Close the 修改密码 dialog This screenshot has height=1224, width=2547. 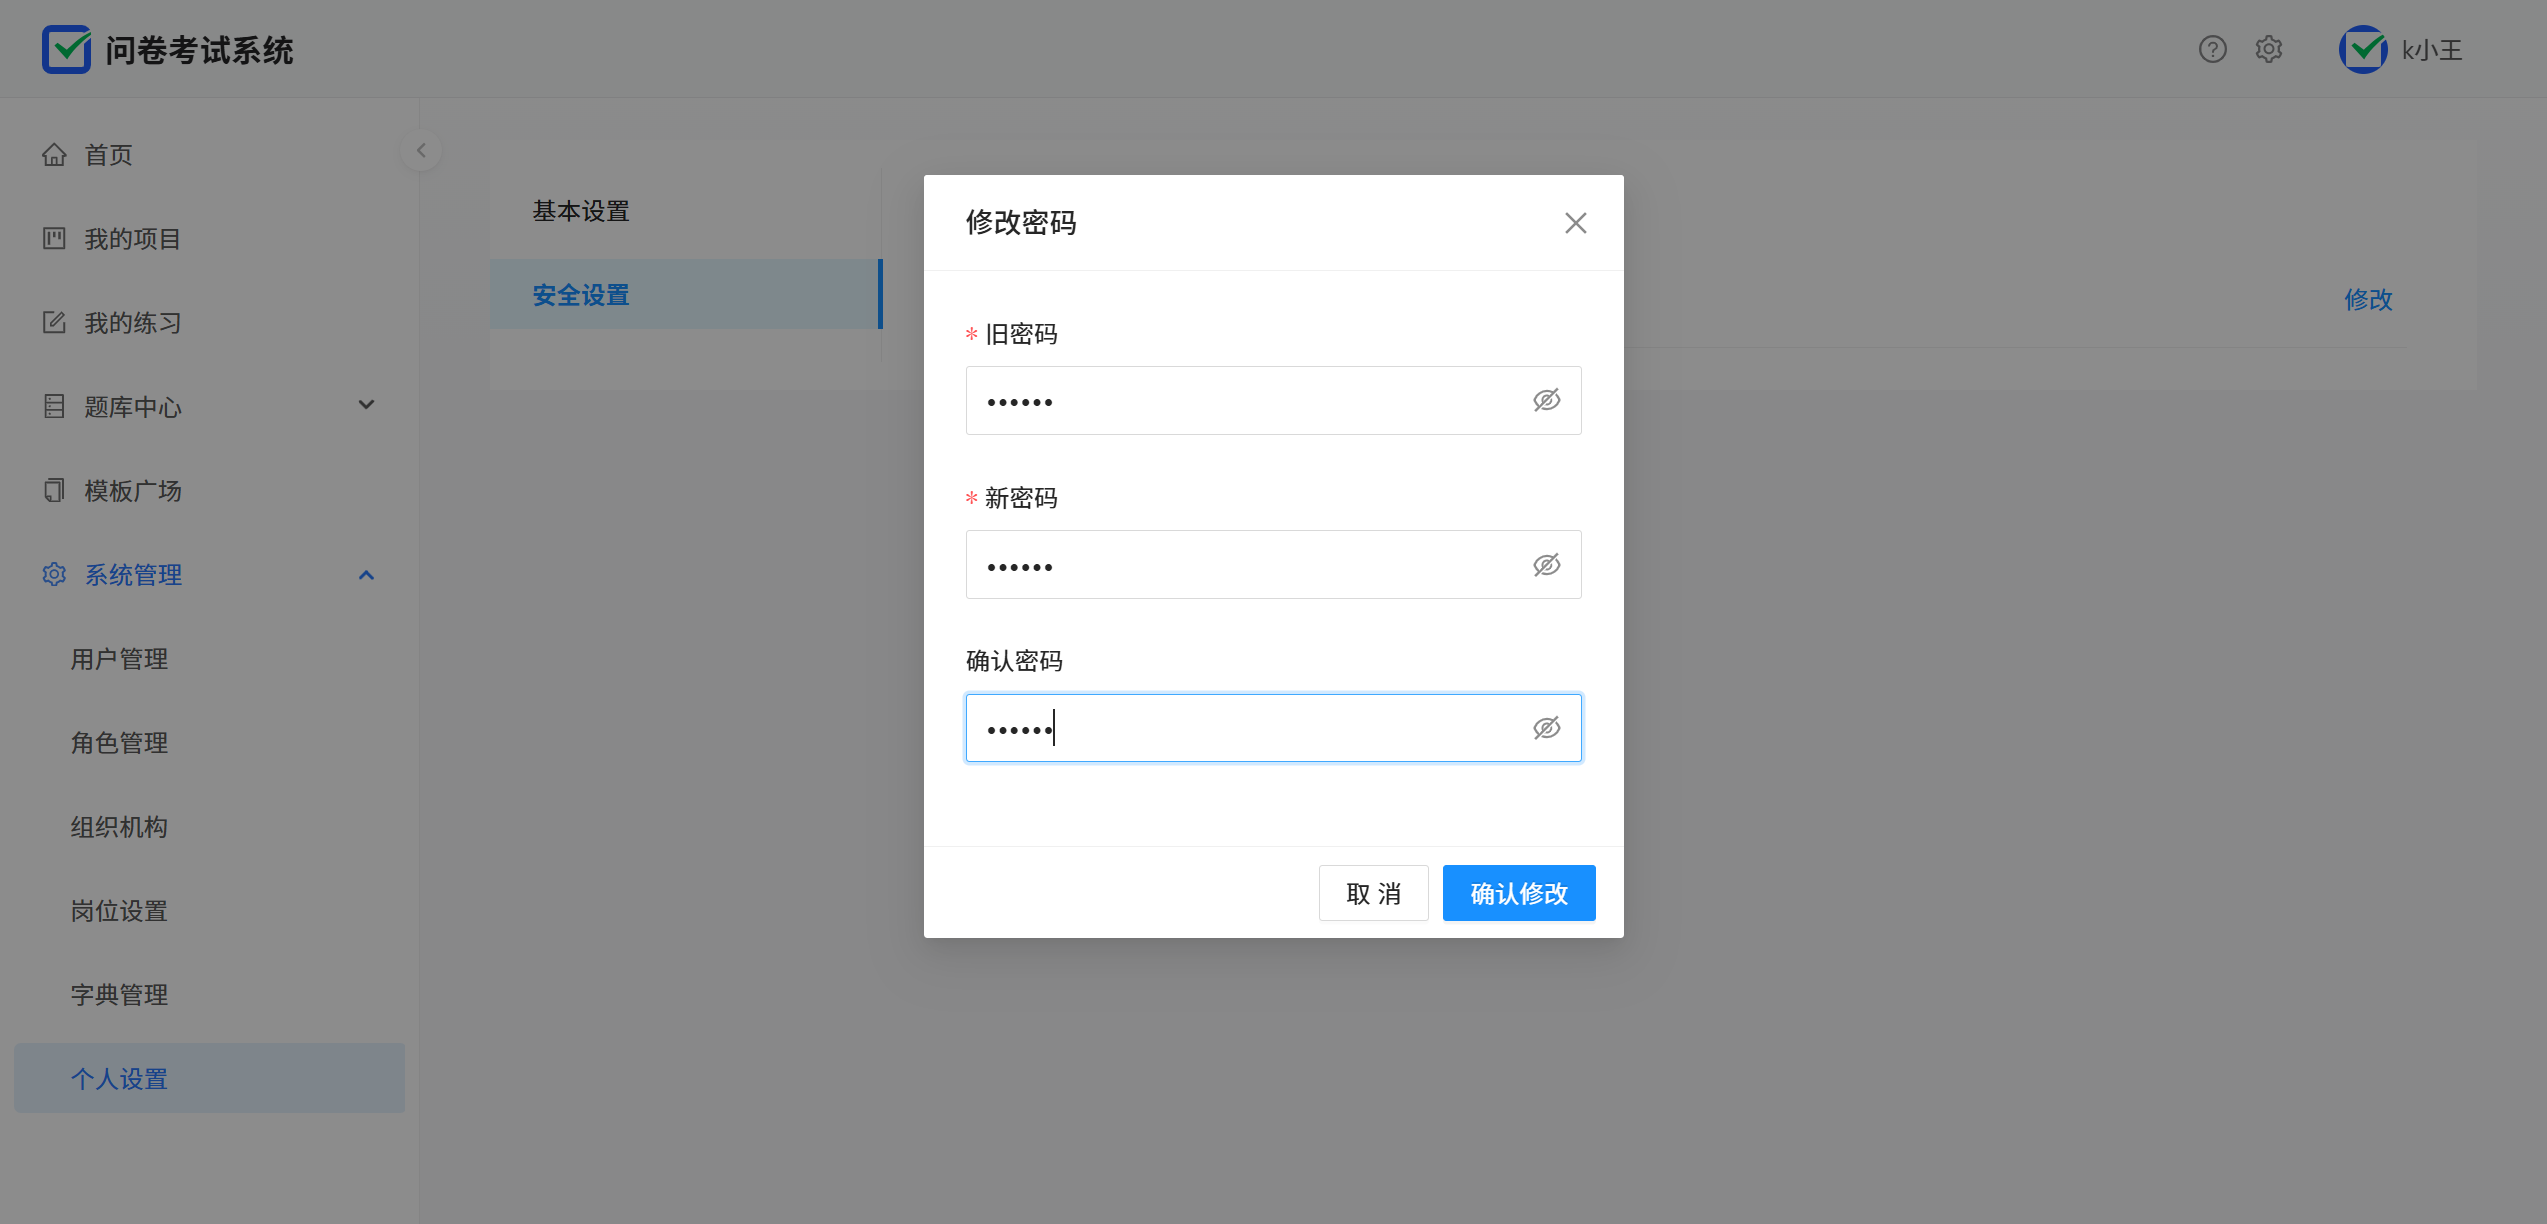tap(1575, 223)
